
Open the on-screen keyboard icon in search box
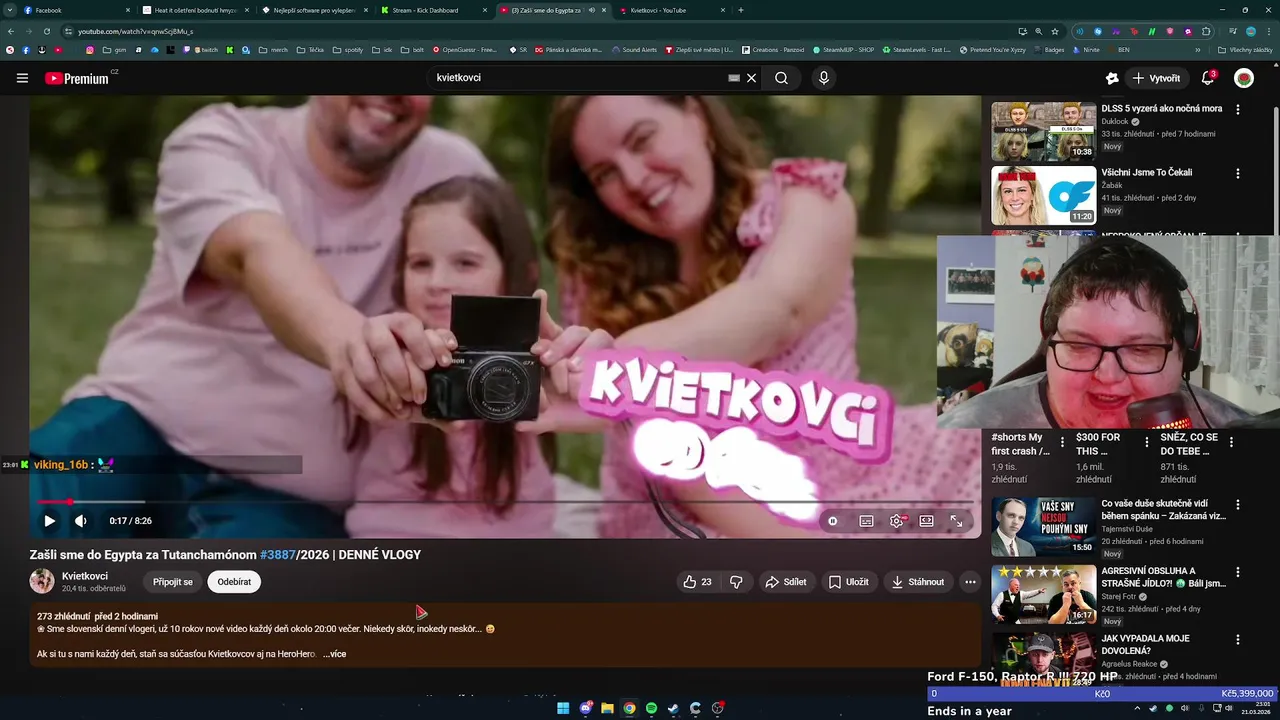734,78
